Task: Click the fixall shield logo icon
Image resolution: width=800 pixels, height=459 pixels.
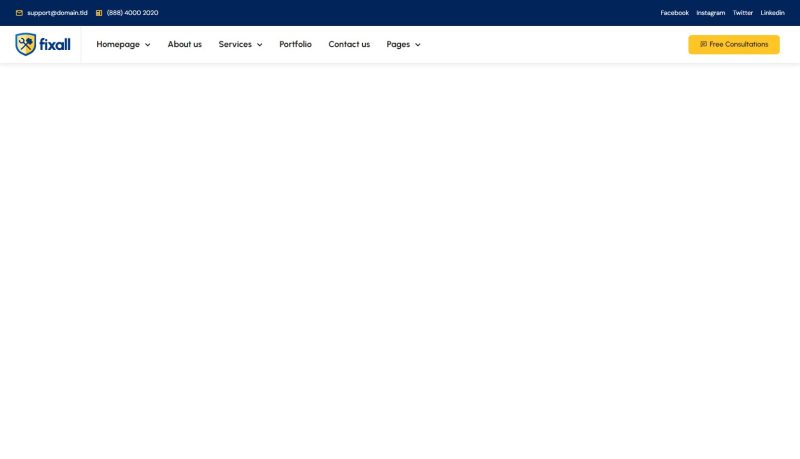Action: (26, 44)
